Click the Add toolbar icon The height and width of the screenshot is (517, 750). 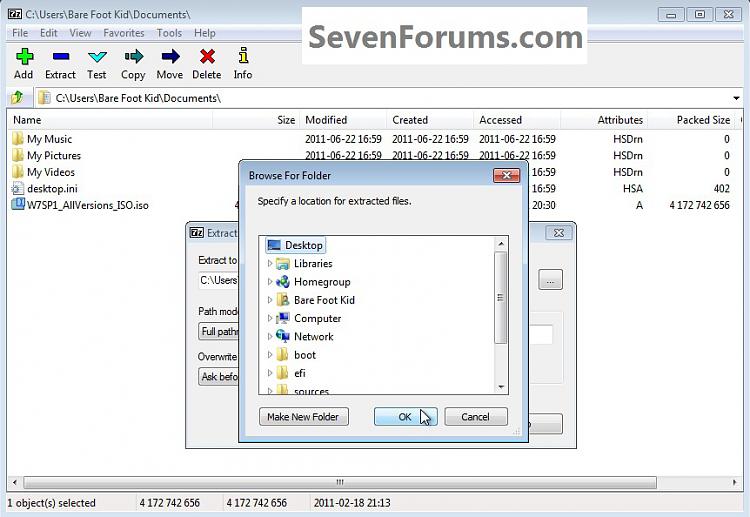pos(24,57)
